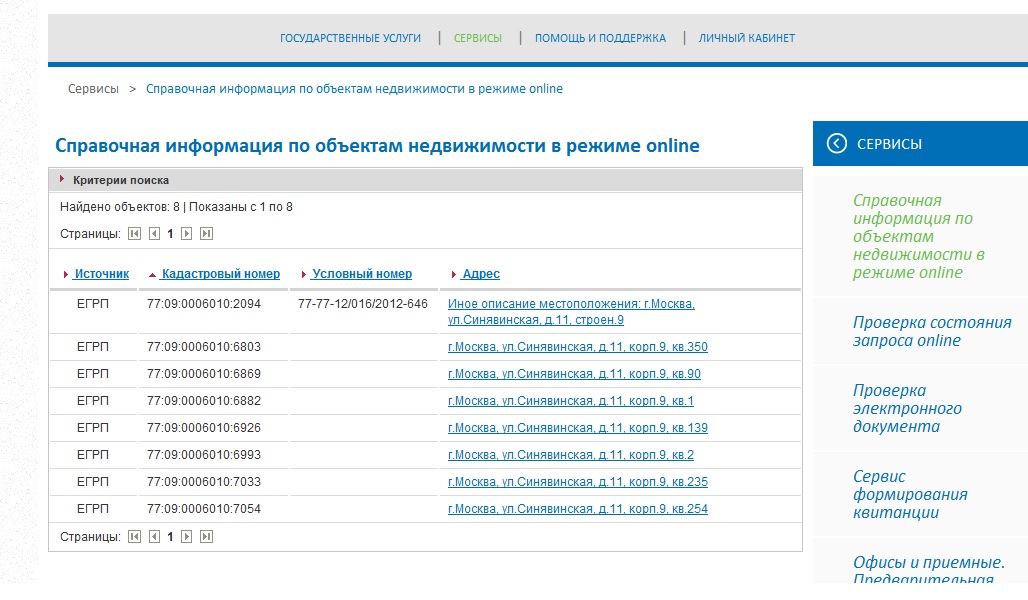Sort the table by Источник column
The height and width of the screenshot is (600, 1028).
(x=101, y=274)
